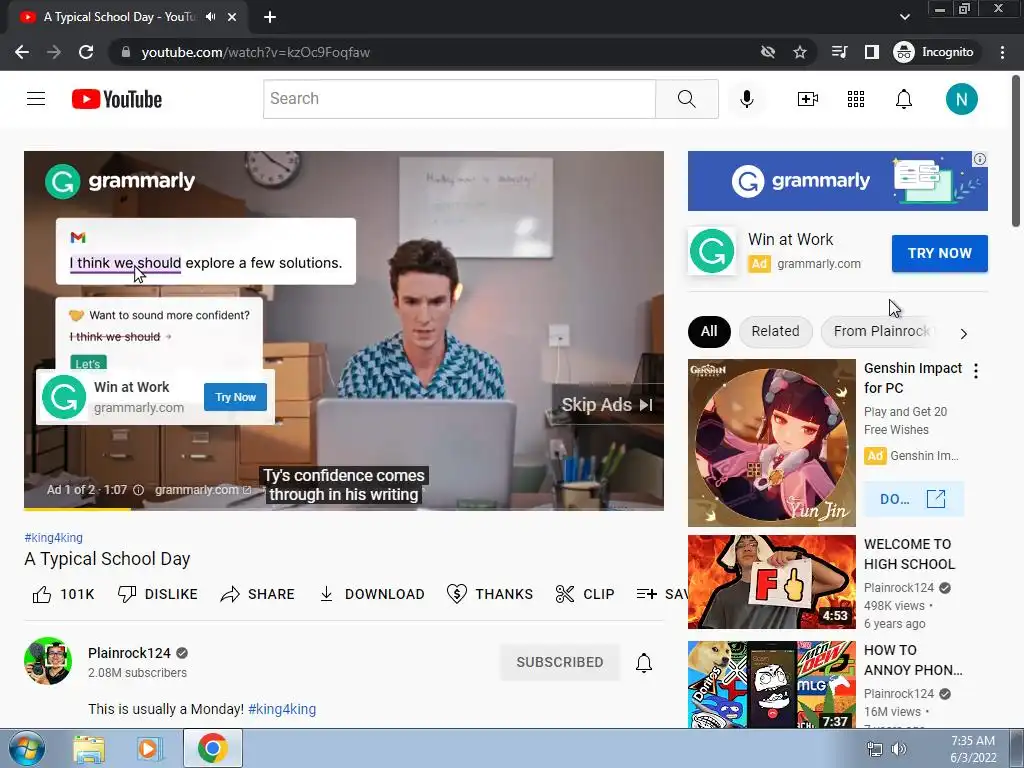Open Genshin Impact ad thumbnail

pyautogui.click(x=771, y=443)
